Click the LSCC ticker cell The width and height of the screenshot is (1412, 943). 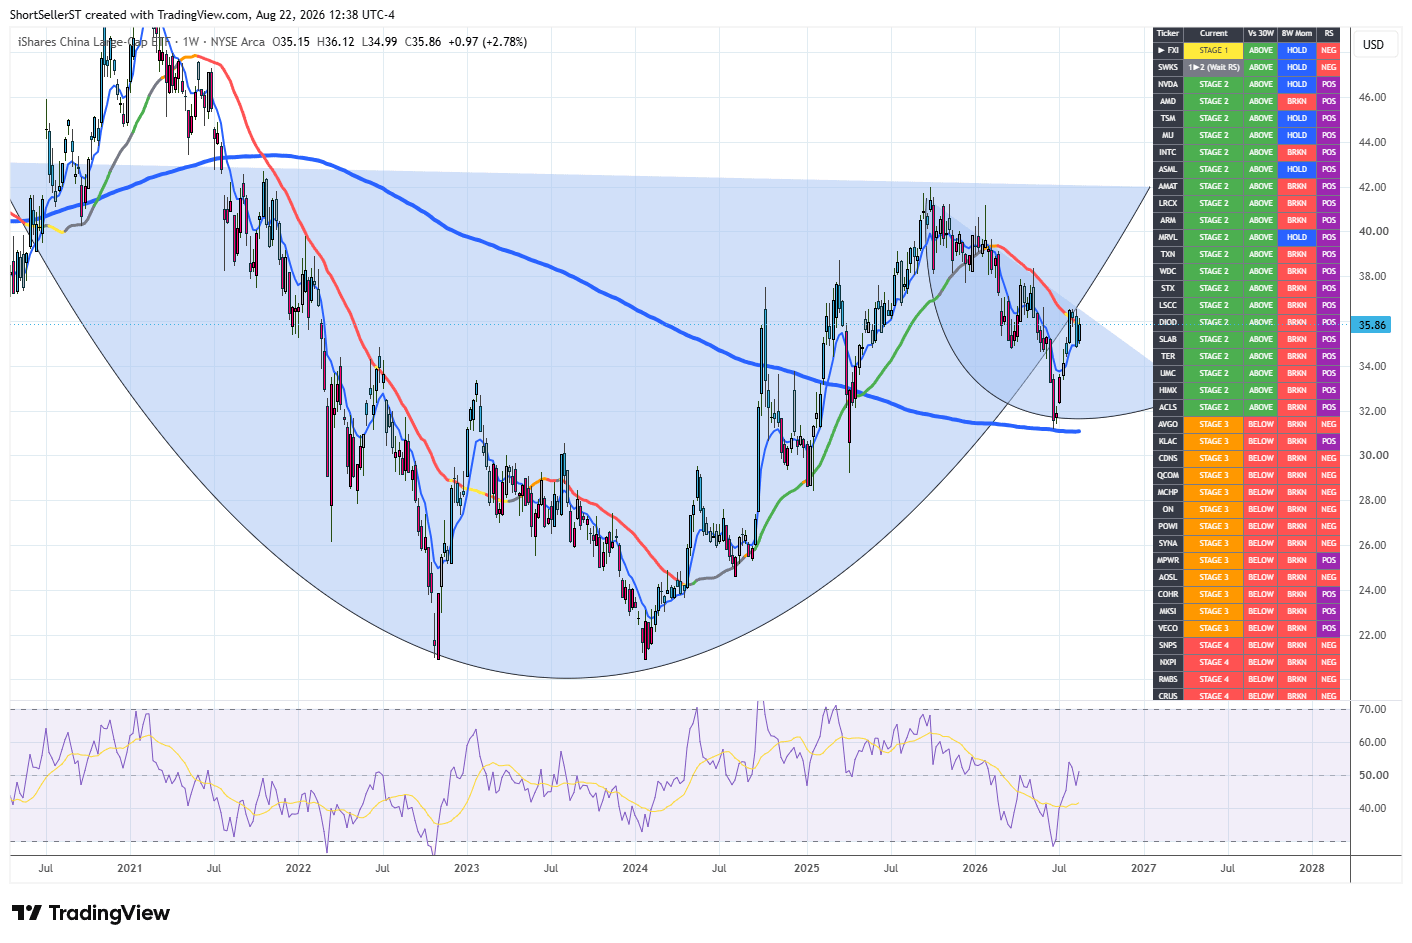(1168, 305)
